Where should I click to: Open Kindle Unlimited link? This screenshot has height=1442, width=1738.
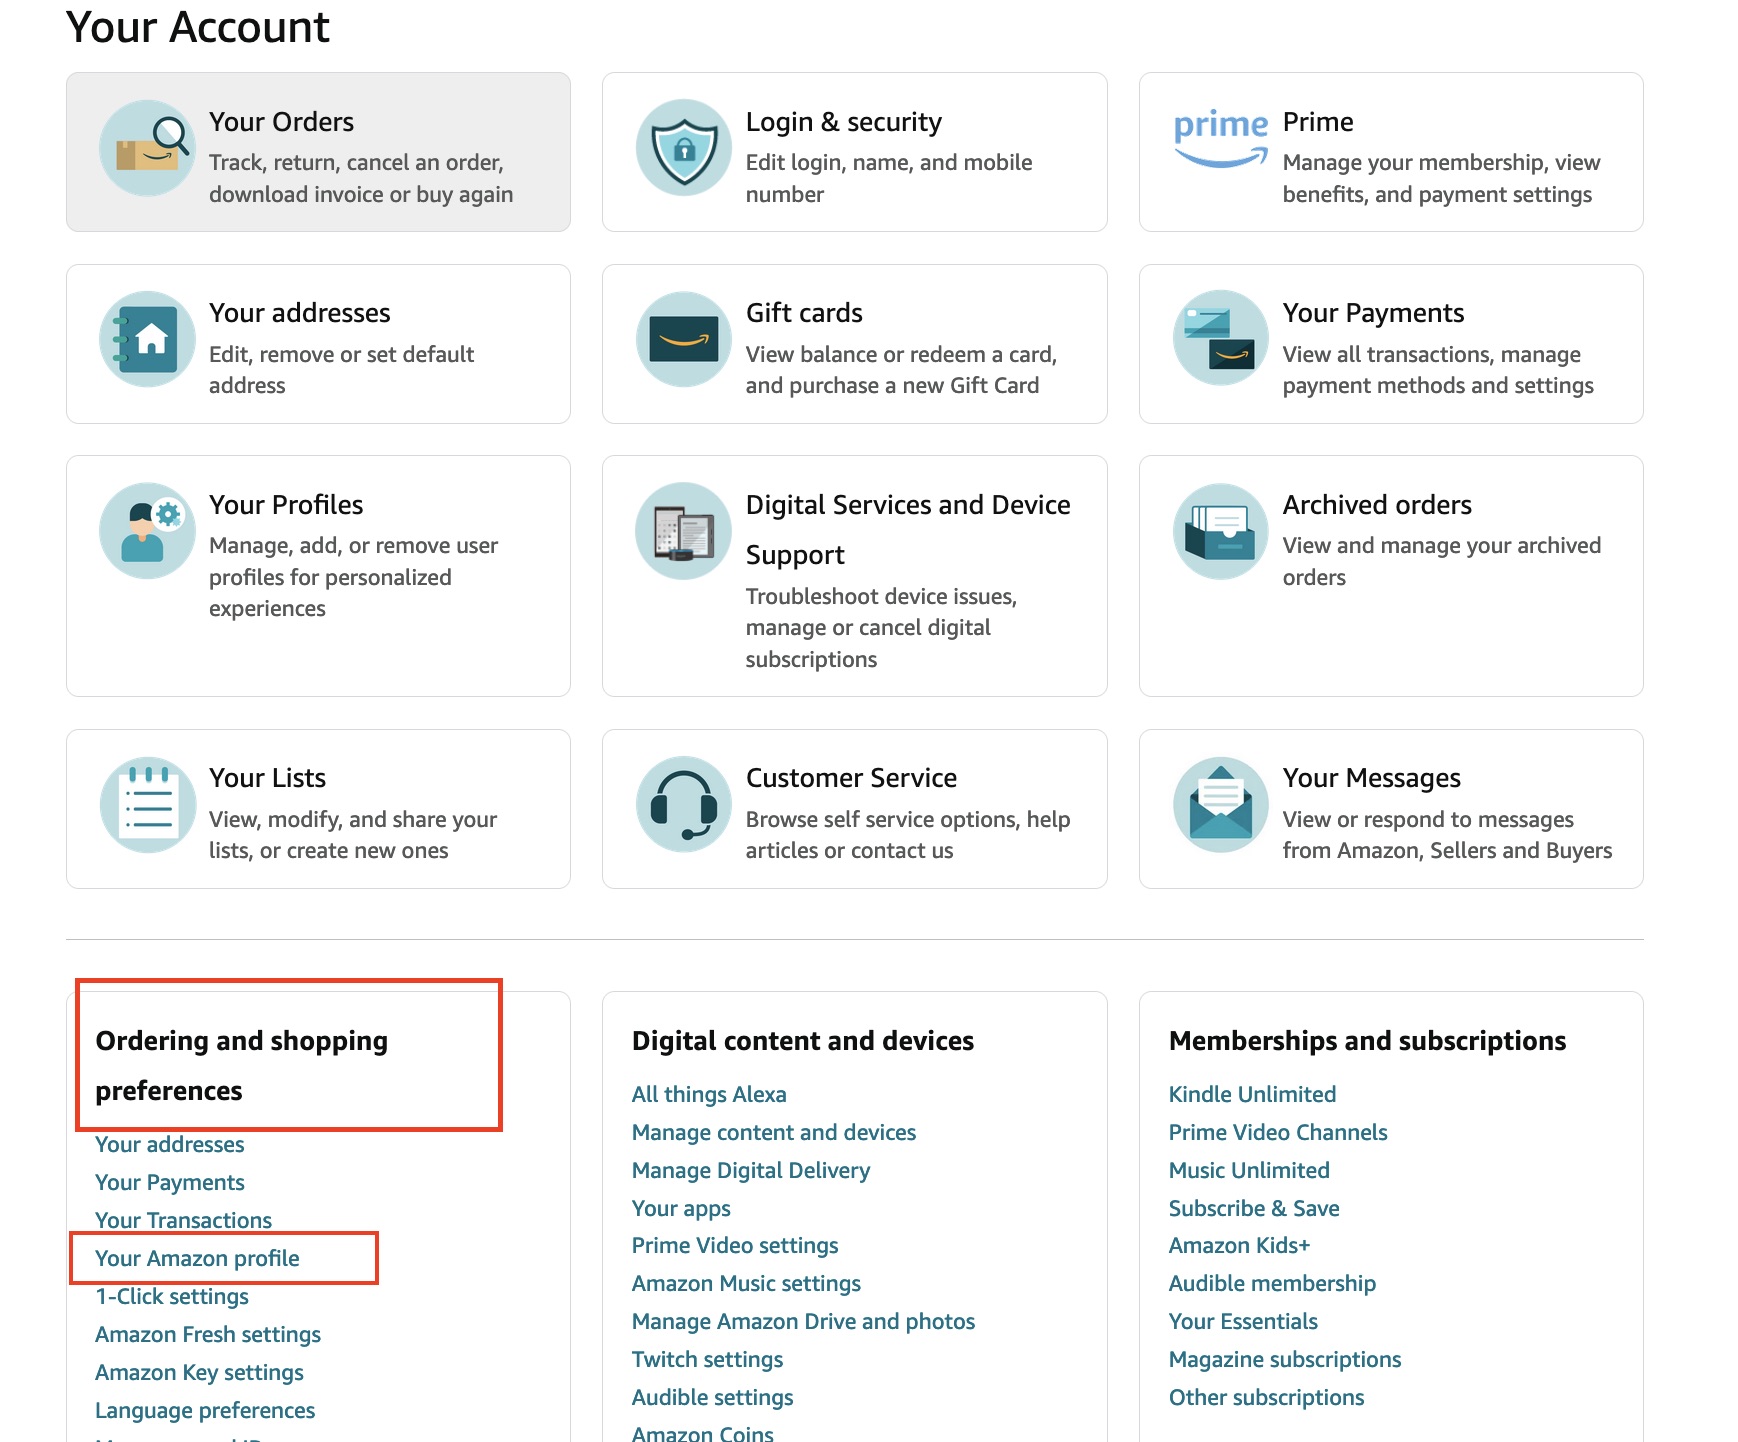pos(1251,1094)
